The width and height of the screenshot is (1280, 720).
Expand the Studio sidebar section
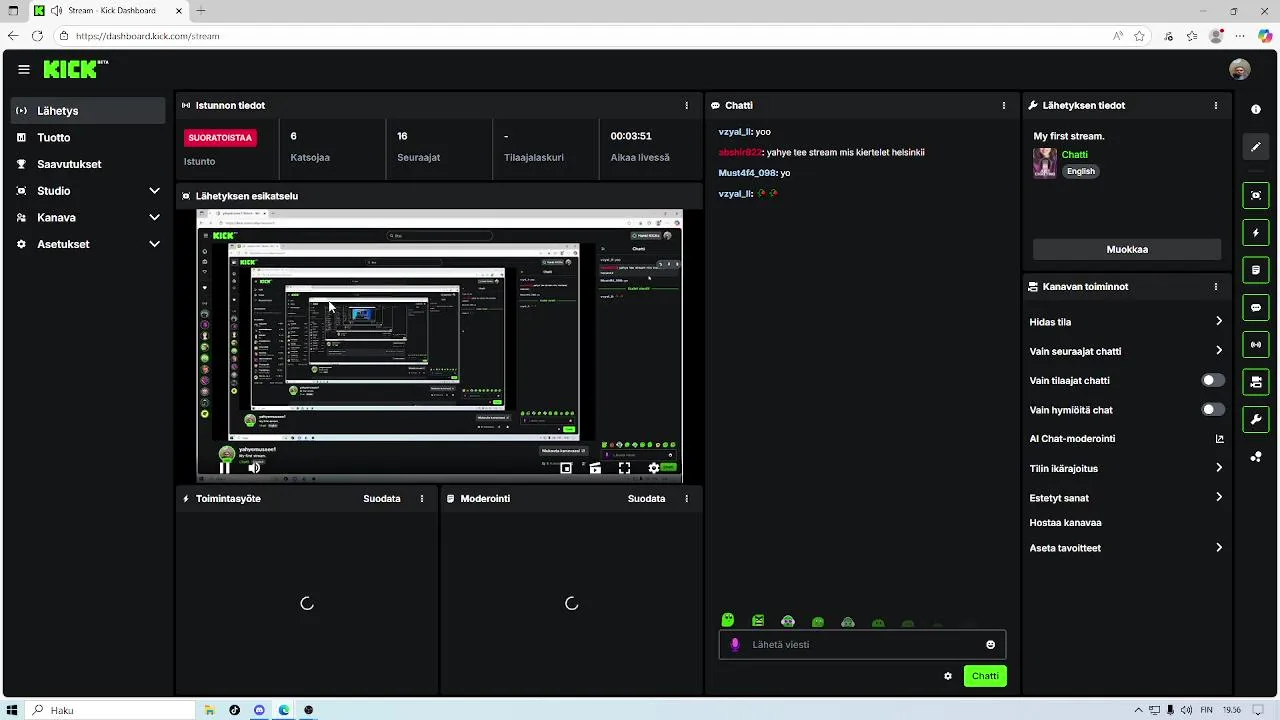point(154,191)
